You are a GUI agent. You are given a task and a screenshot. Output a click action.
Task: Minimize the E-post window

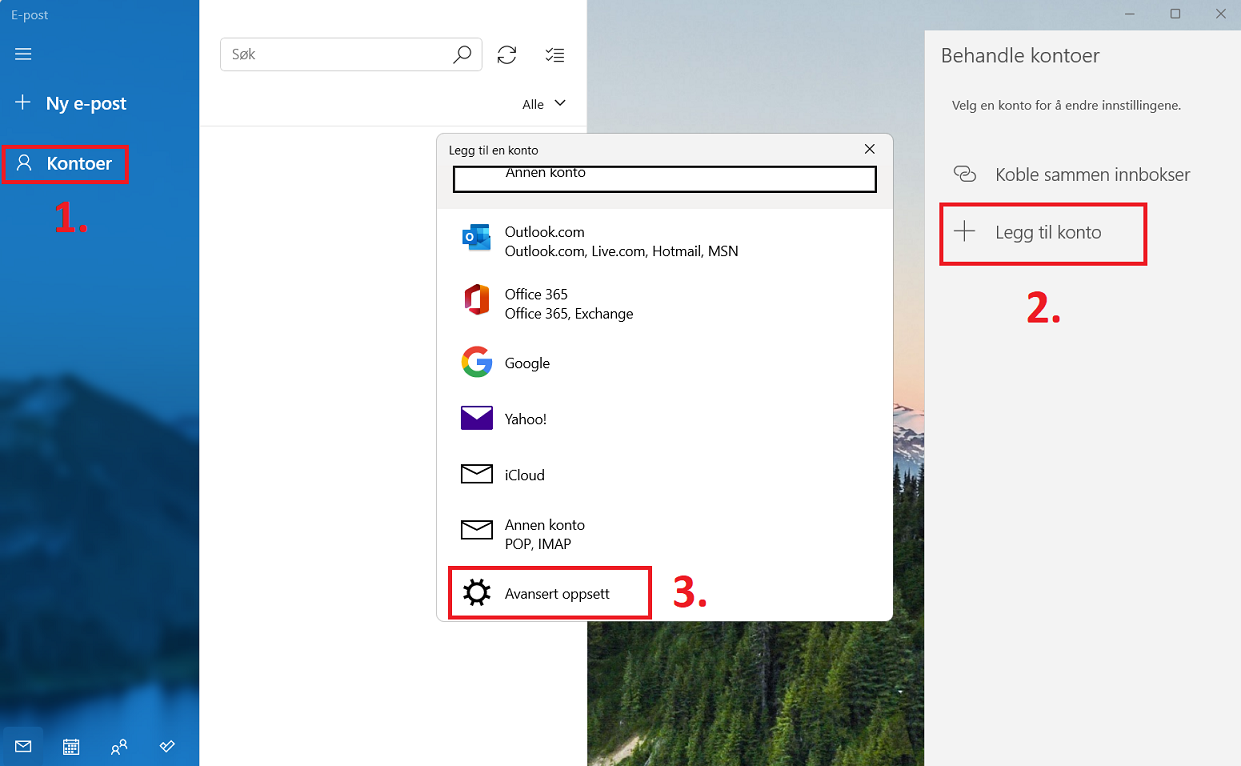click(1129, 14)
